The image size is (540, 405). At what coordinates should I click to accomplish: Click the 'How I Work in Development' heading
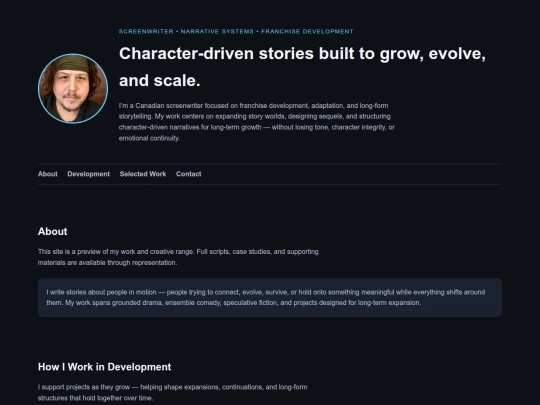click(104, 367)
